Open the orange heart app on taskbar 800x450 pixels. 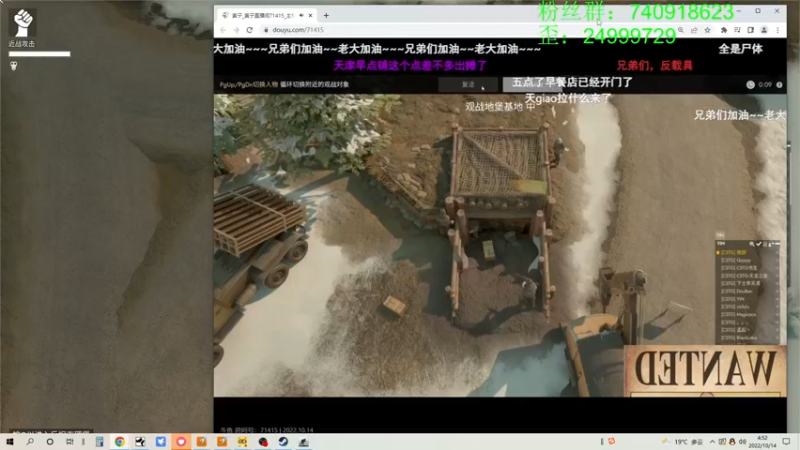coord(181,442)
